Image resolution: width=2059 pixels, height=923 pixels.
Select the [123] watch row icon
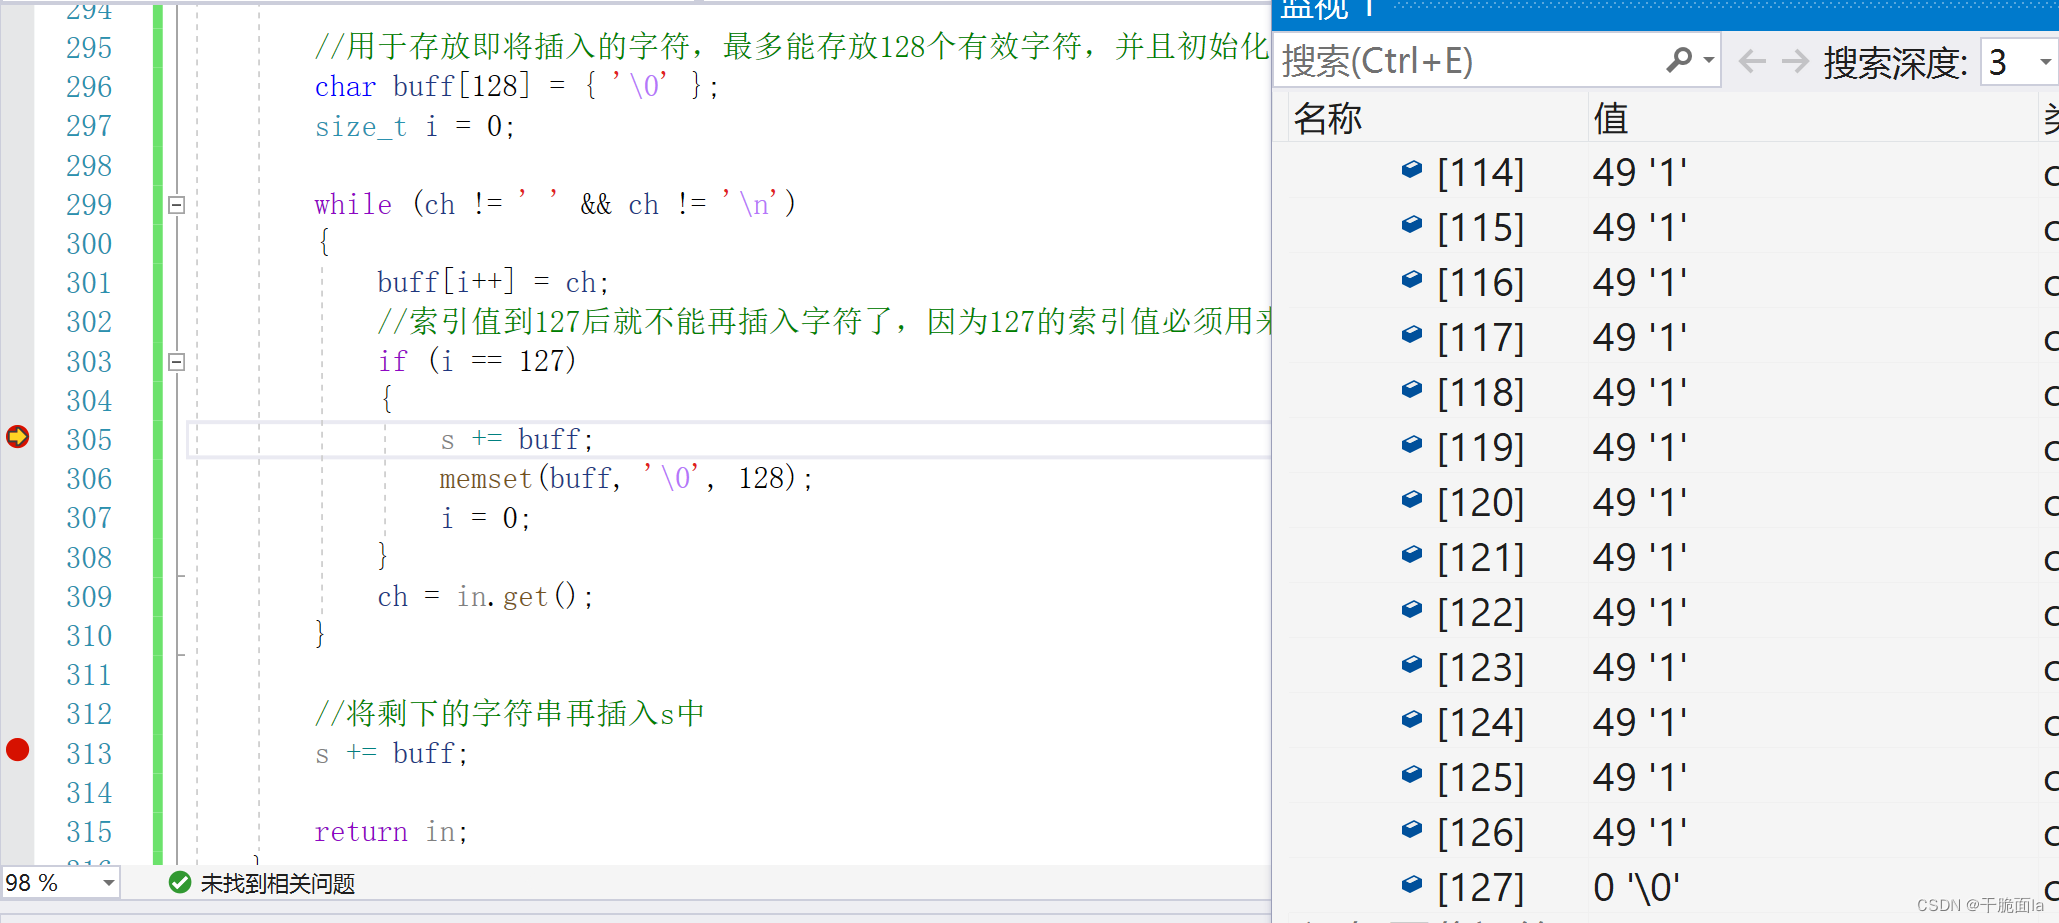1412,664
